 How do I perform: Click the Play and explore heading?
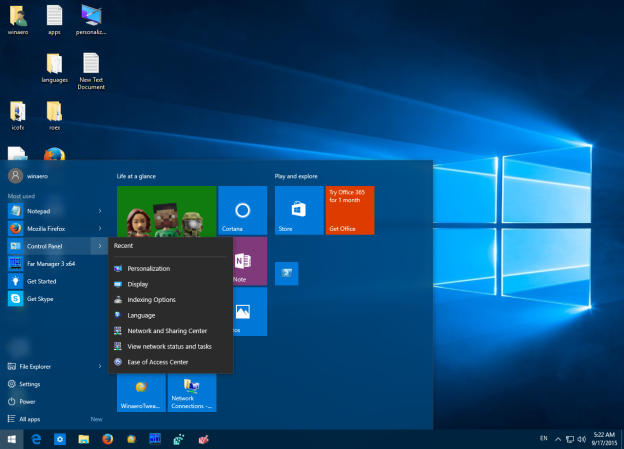coord(296,176)
